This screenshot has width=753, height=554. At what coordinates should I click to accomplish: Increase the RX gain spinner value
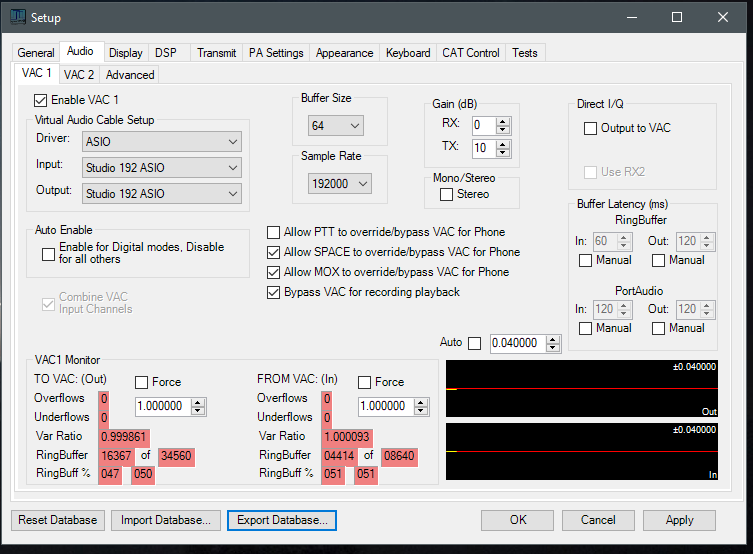pos(503,121)
